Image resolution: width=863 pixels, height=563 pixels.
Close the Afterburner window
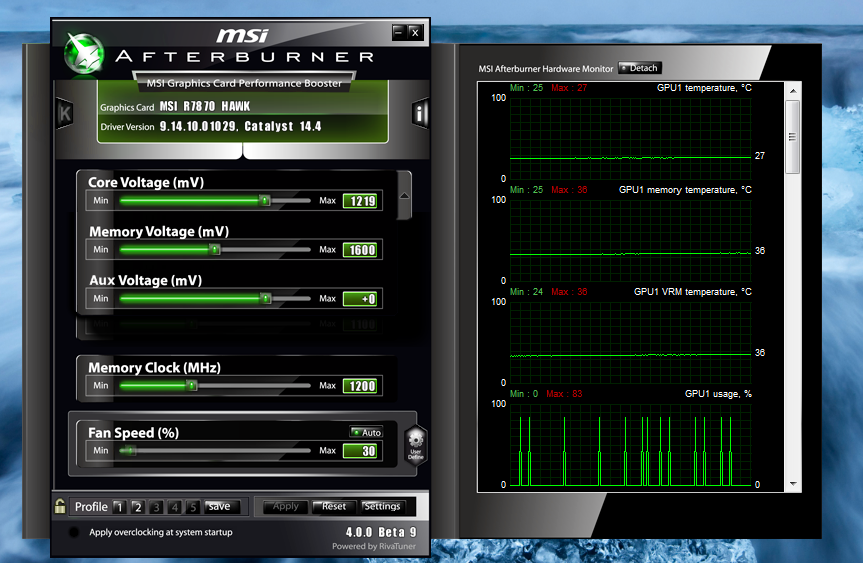click(x=416, y=32)
